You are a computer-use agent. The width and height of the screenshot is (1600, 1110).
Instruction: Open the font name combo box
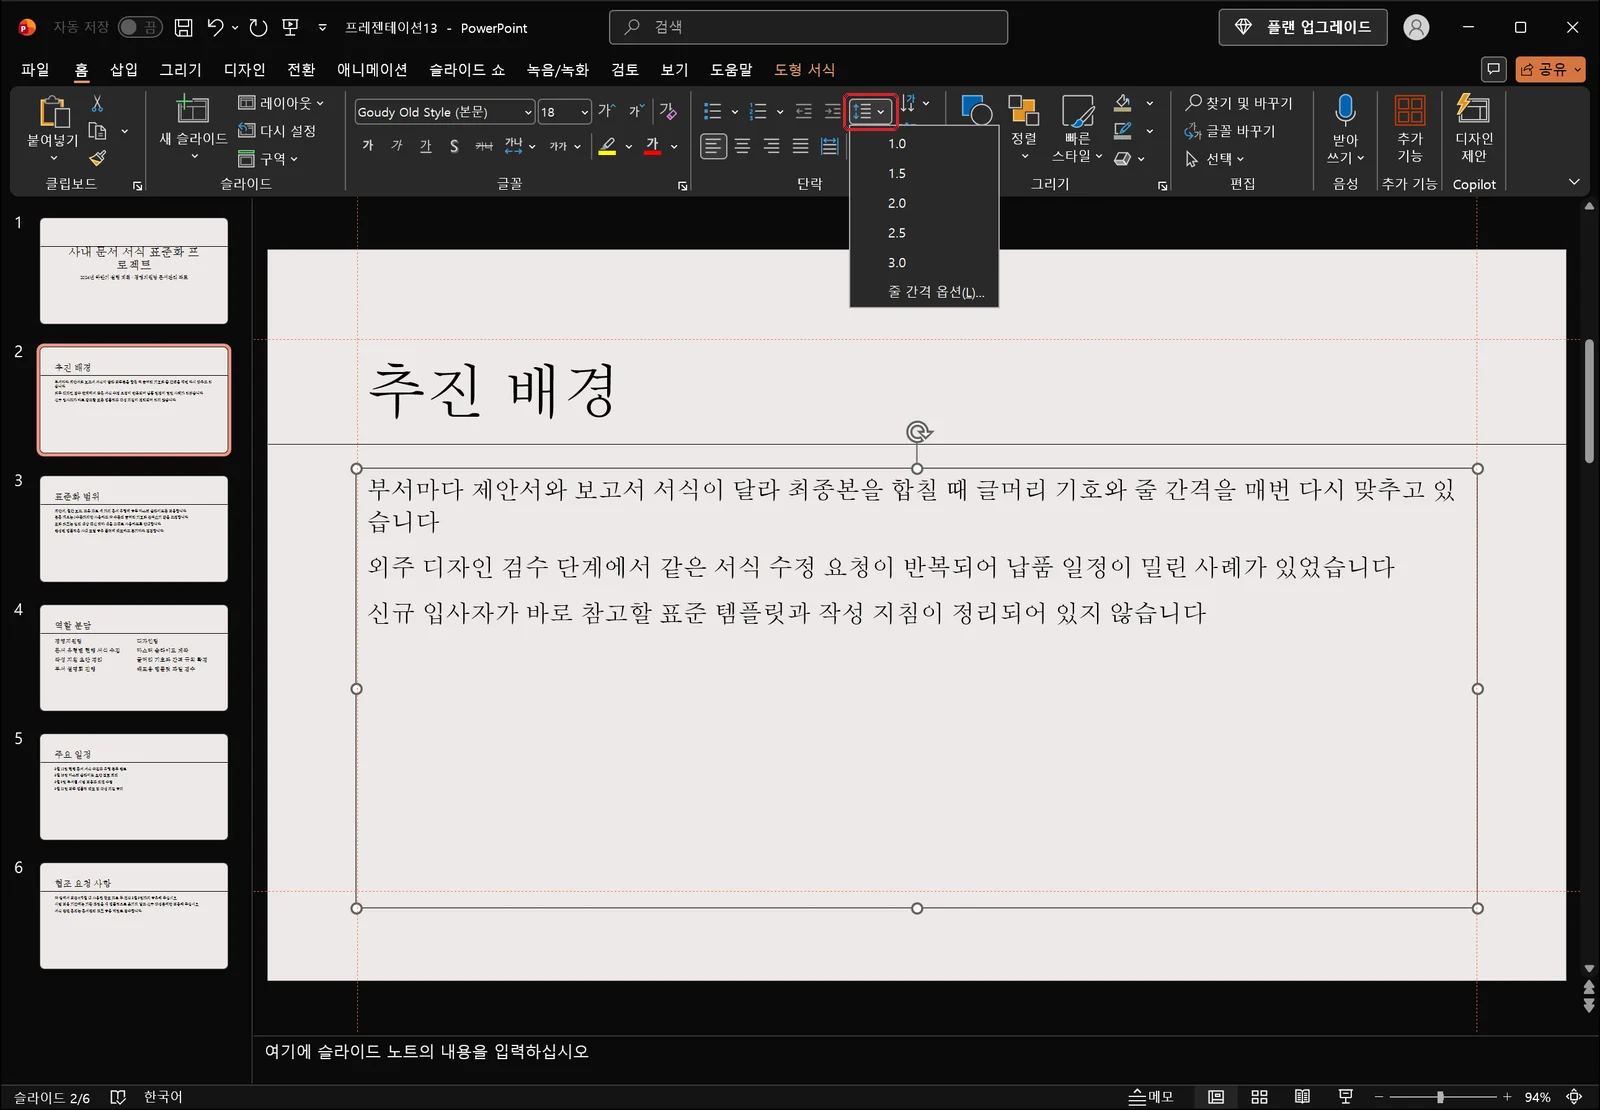[x=445, y=112]
